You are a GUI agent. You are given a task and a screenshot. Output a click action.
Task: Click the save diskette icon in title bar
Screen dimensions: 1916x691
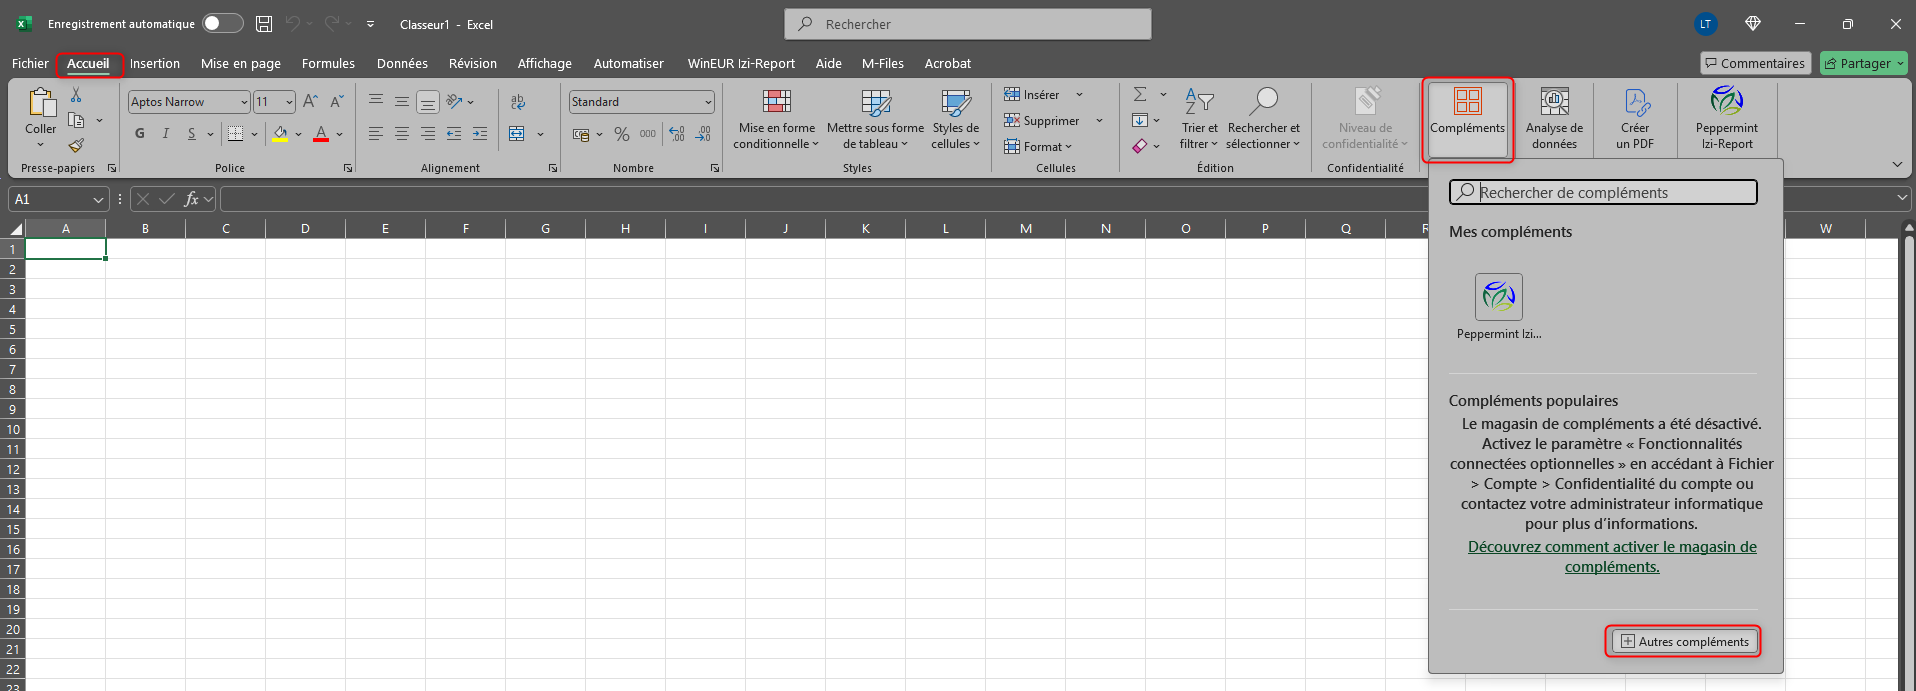264,24
